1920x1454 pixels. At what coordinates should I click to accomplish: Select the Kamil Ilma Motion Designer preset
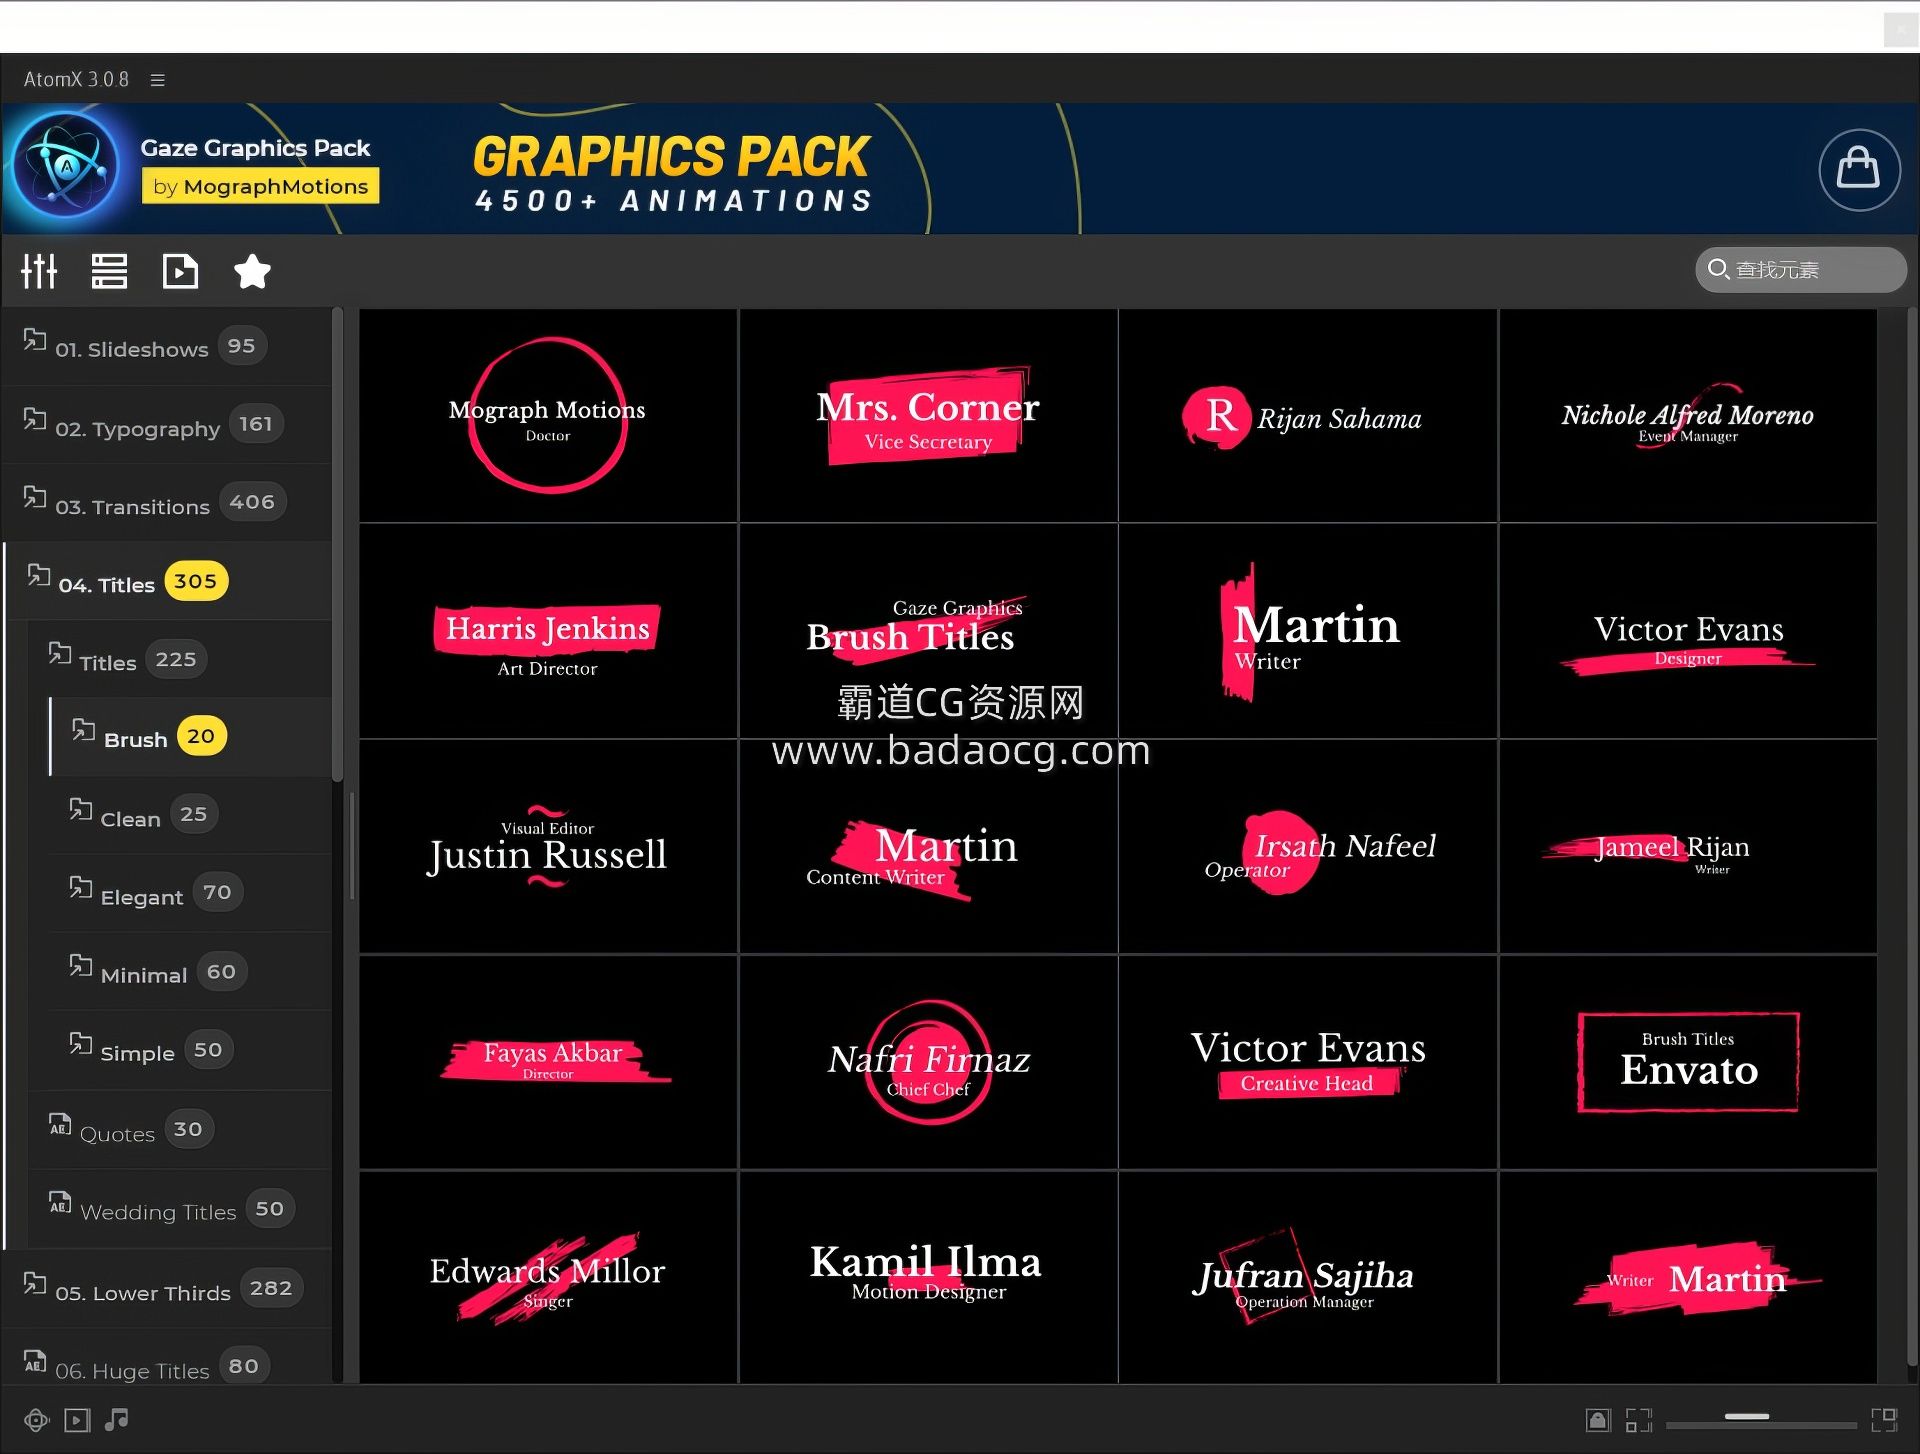[928, 1278]
